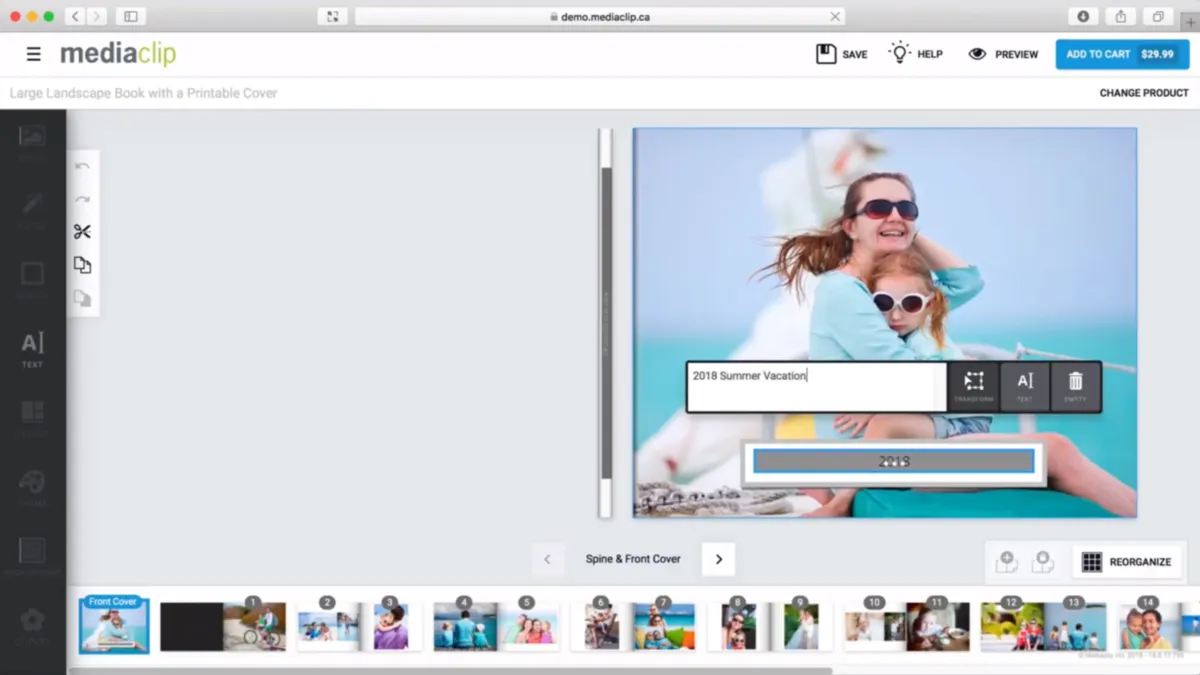Select page 14 thumbnail
The height and width of the screenshot is (675, 1200).
[1149, 627]
